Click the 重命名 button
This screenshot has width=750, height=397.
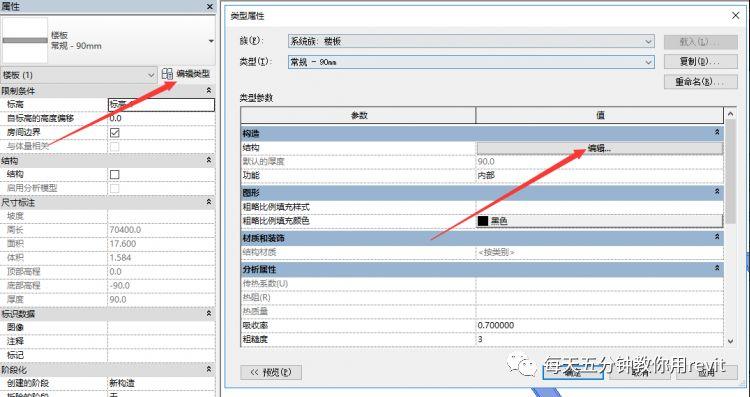pyautogui.click(x=701, y=82)
